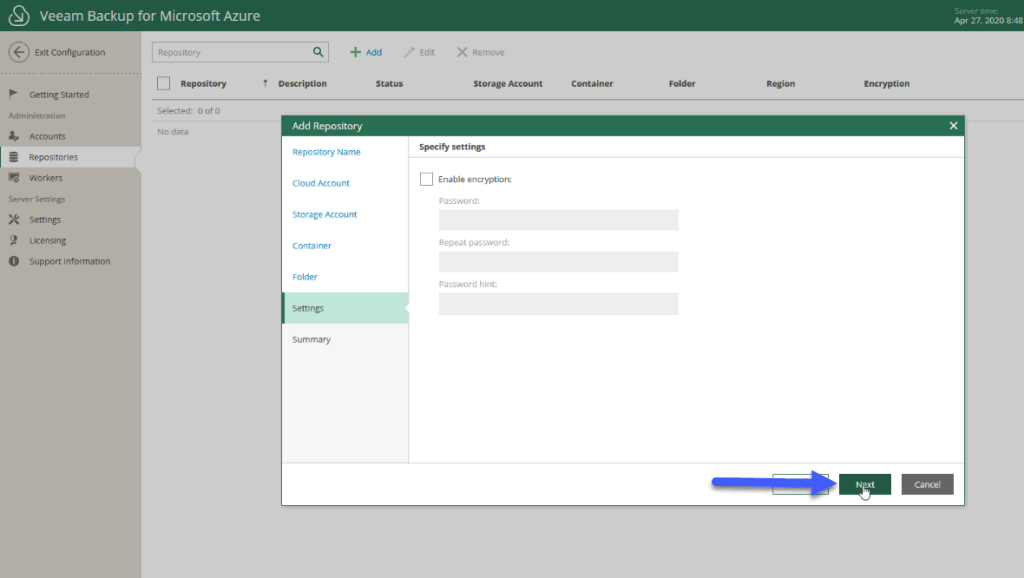Open server Settings in sidebar
The height and width of the screenshot is (578, 1024).
click(44, 220)
